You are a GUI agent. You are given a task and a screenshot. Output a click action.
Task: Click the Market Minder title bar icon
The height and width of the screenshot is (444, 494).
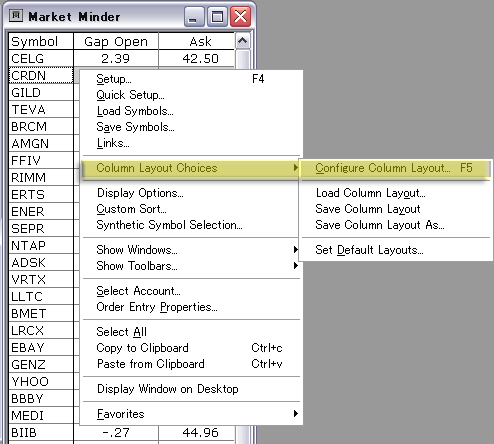click(x=16, y=16)
